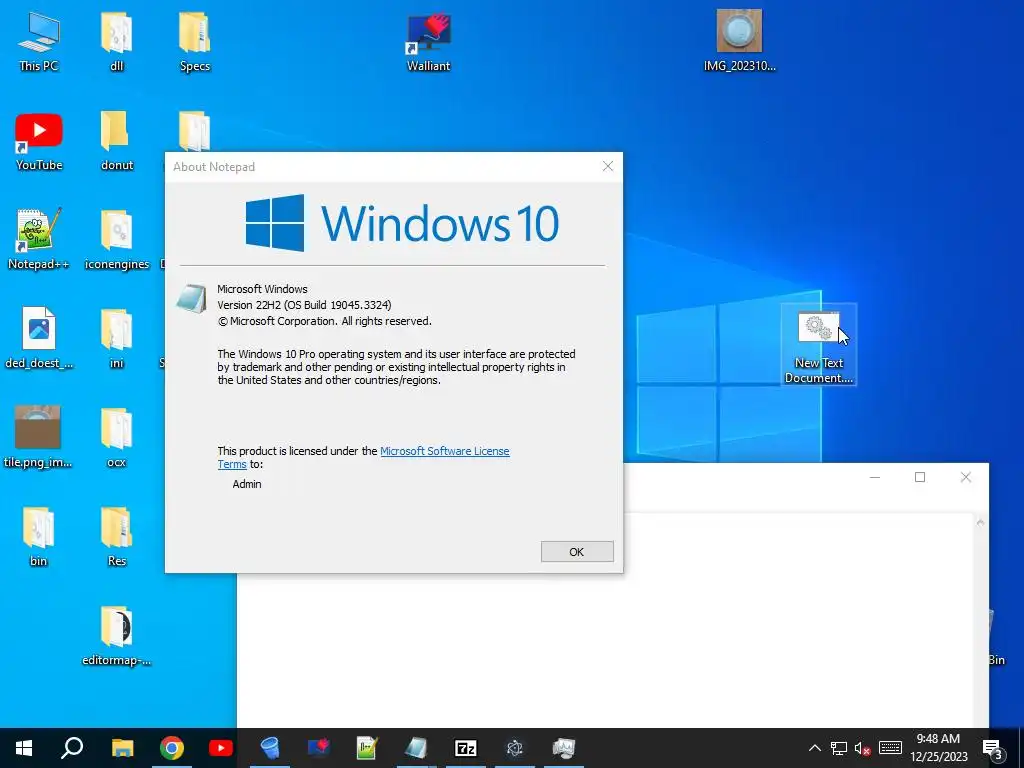Click the blue bin taskbar icon
Viewport: 1024px width, 768px height.
click(x=270, y=748)
